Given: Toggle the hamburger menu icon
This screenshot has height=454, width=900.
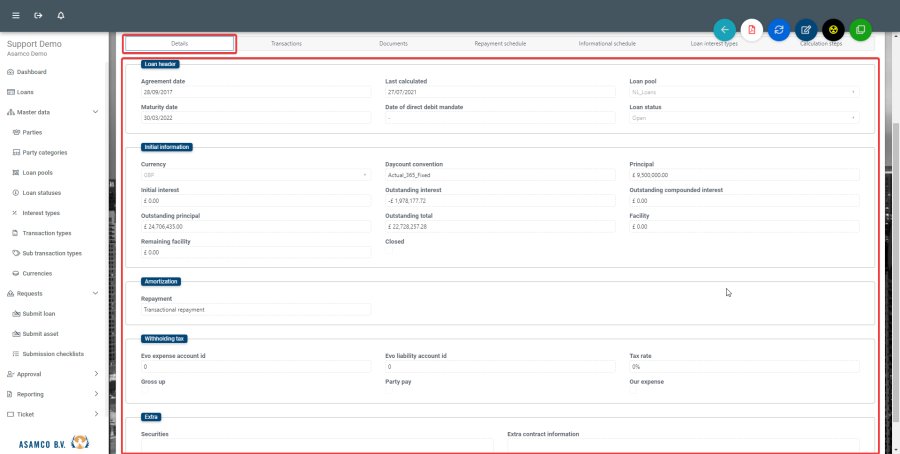Looking at the screenshot, I should tap(16, 16).
